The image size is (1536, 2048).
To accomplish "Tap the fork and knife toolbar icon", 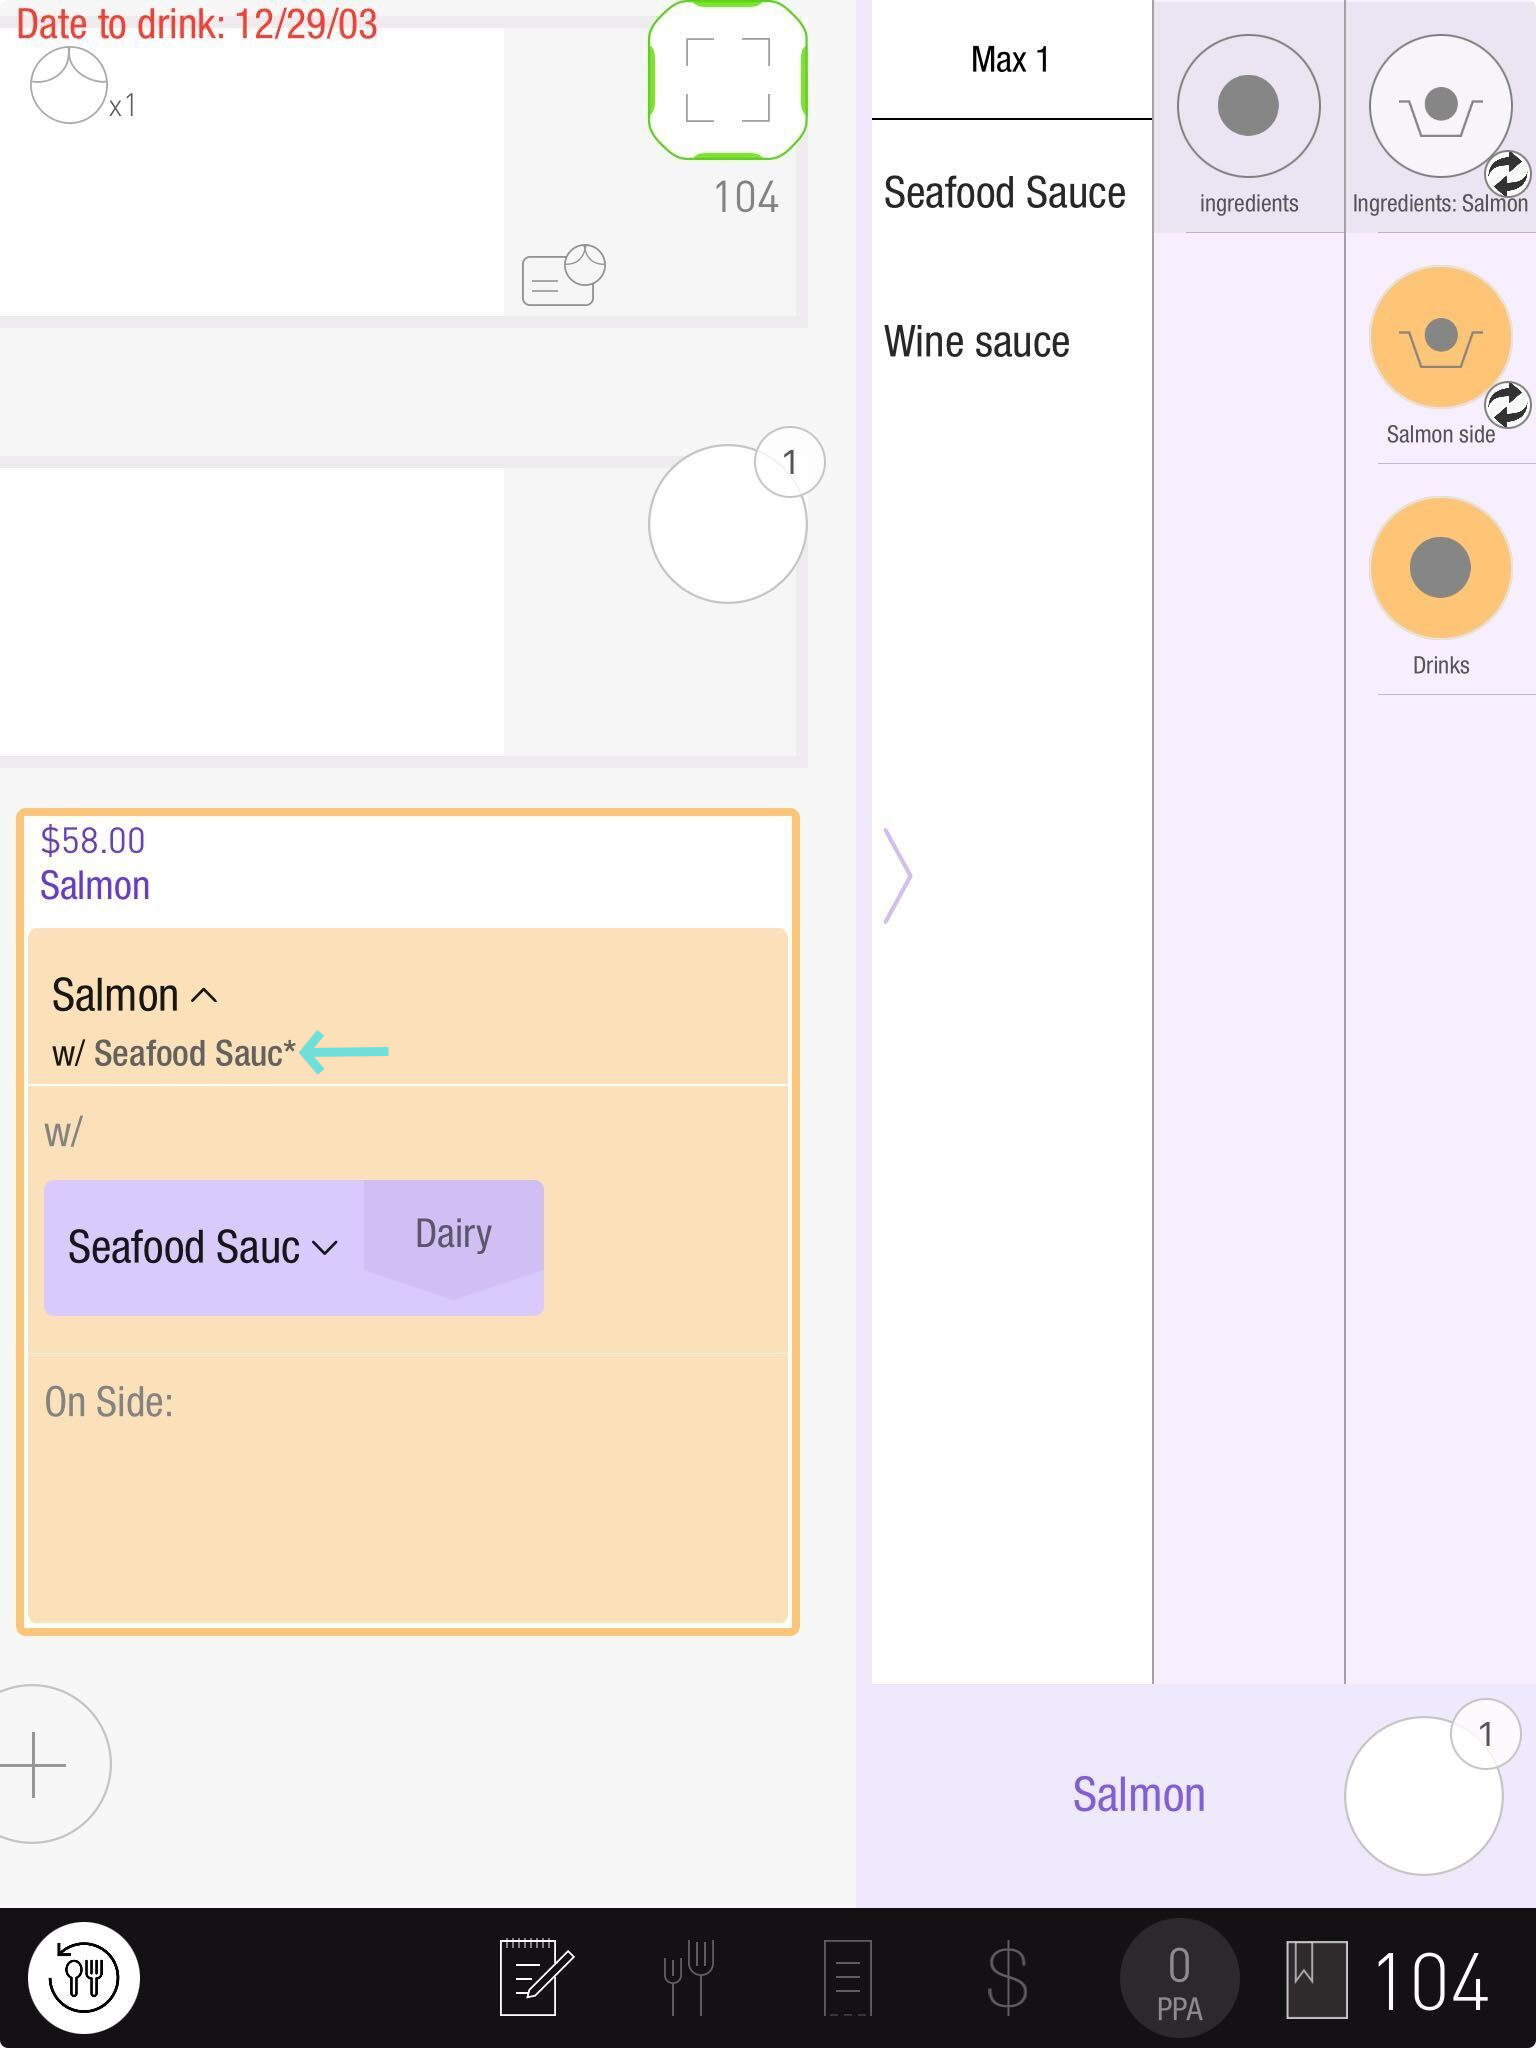I will [689, 1977].
